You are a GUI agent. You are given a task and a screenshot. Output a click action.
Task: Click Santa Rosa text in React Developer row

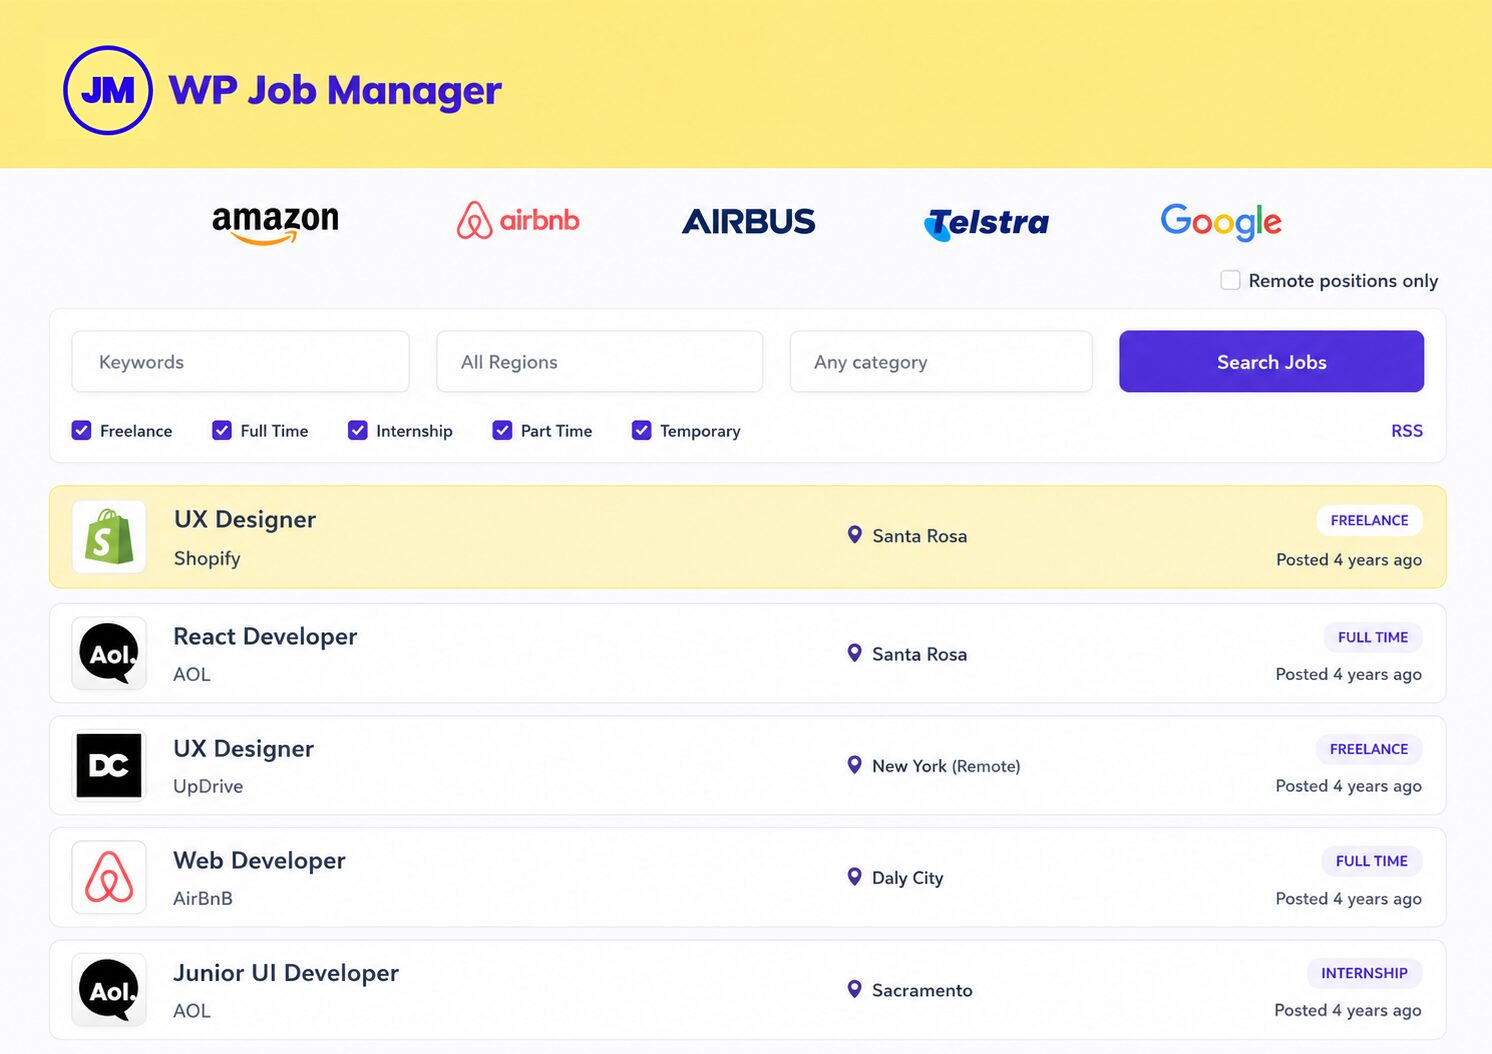919,654
